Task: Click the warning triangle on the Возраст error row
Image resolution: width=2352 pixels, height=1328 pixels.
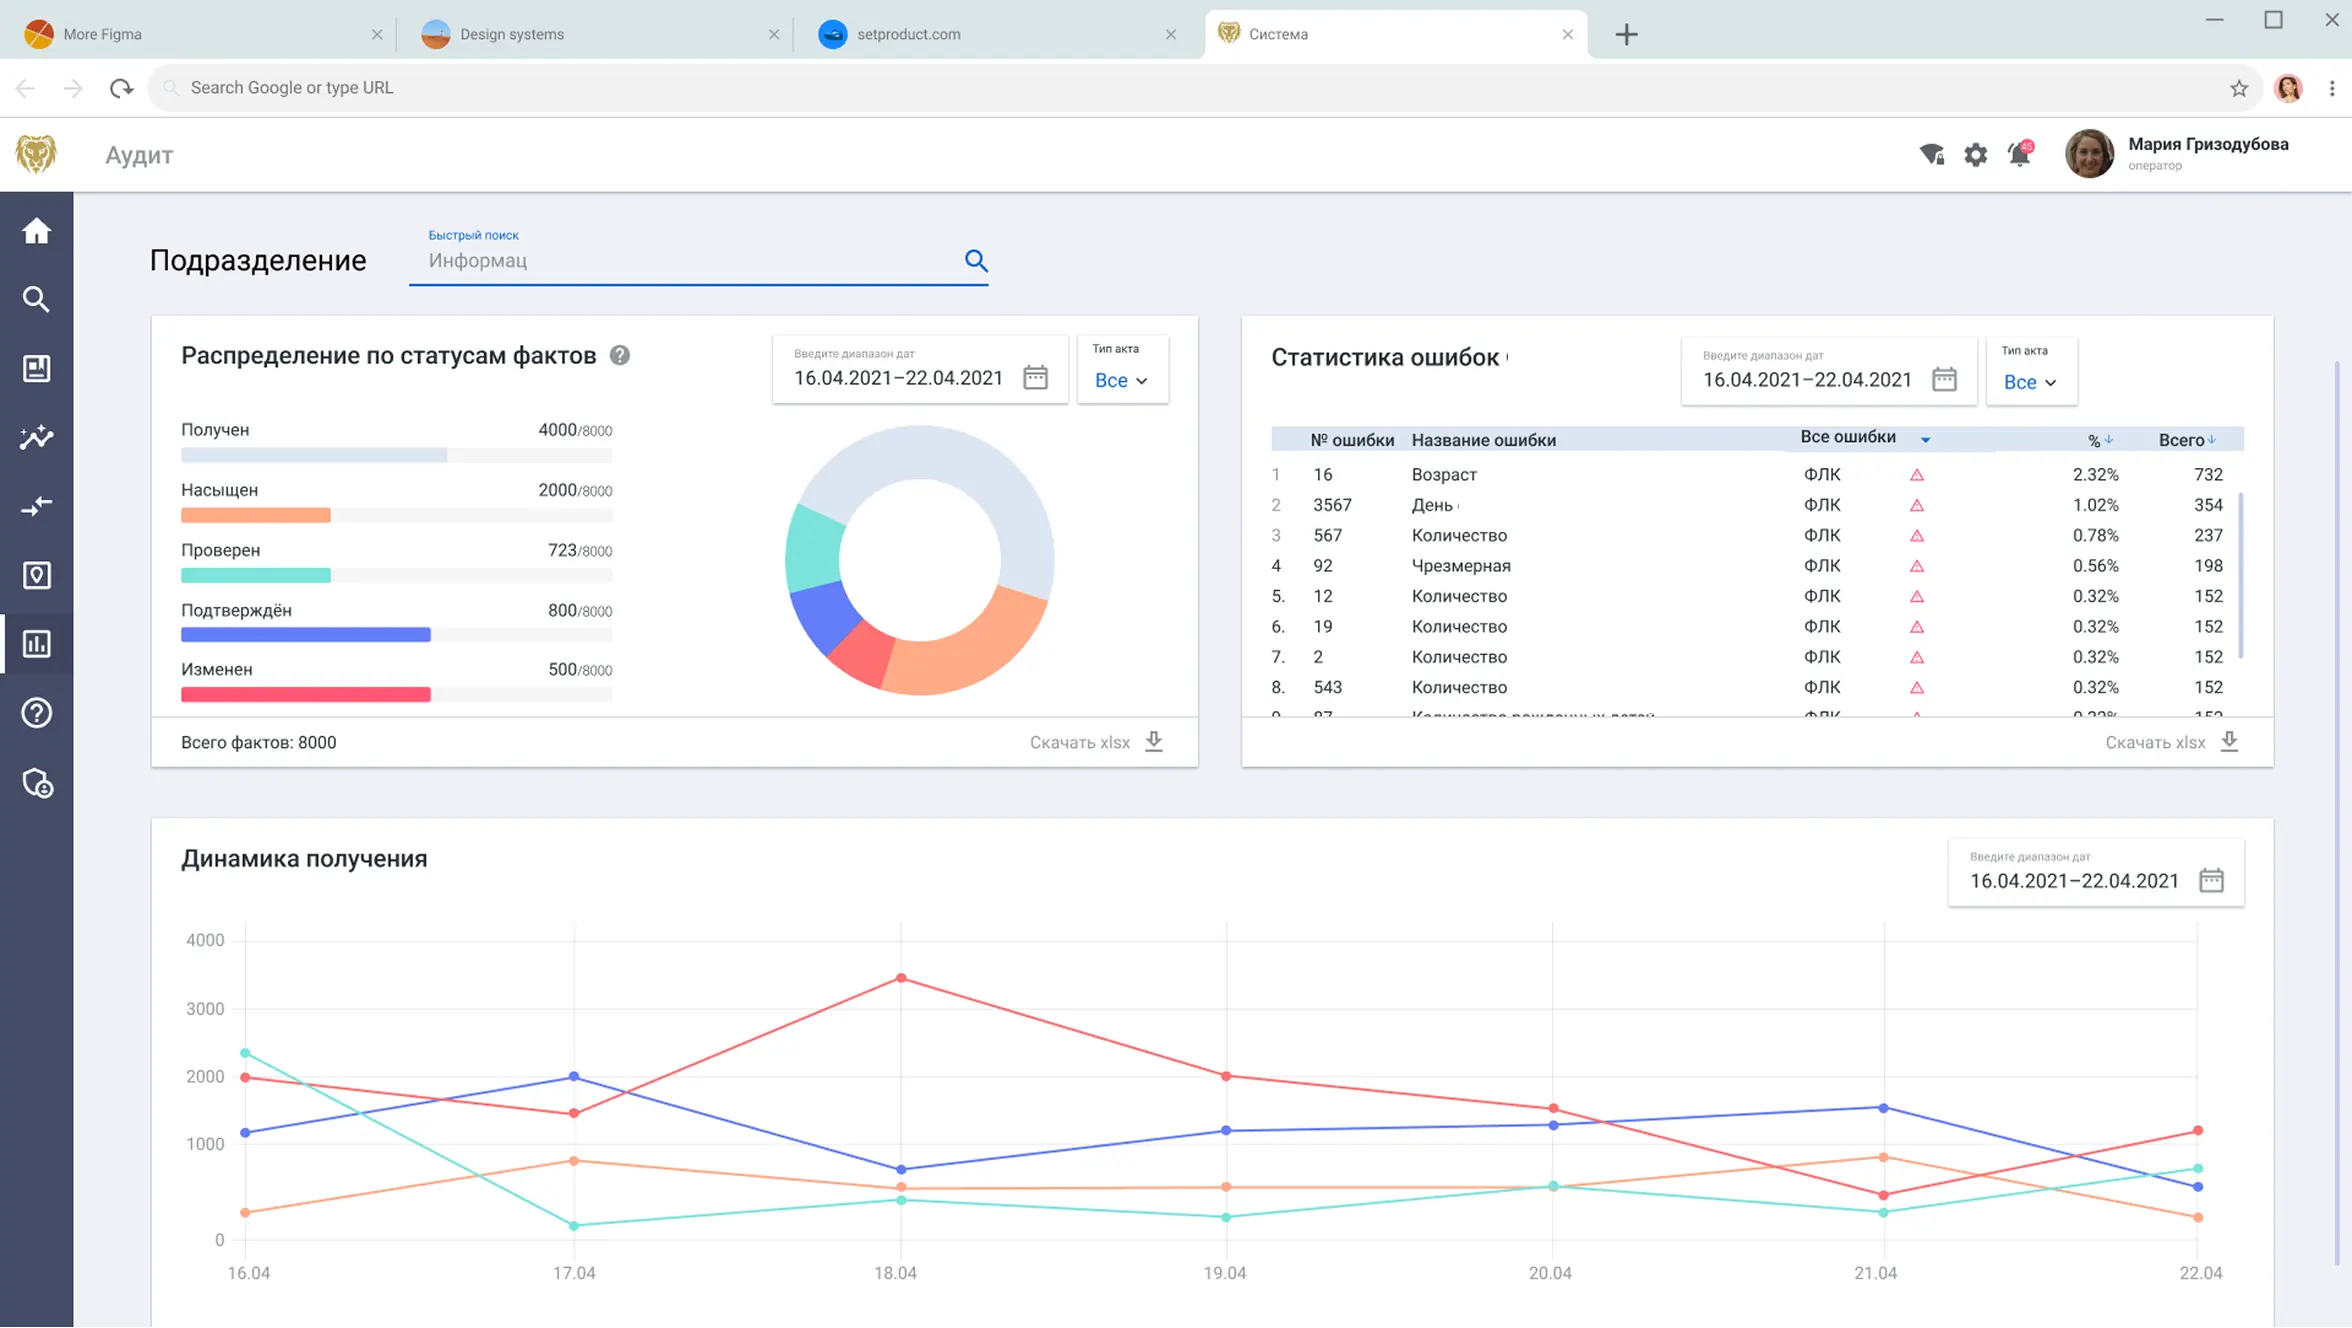Action: (x=1917, y=474)
